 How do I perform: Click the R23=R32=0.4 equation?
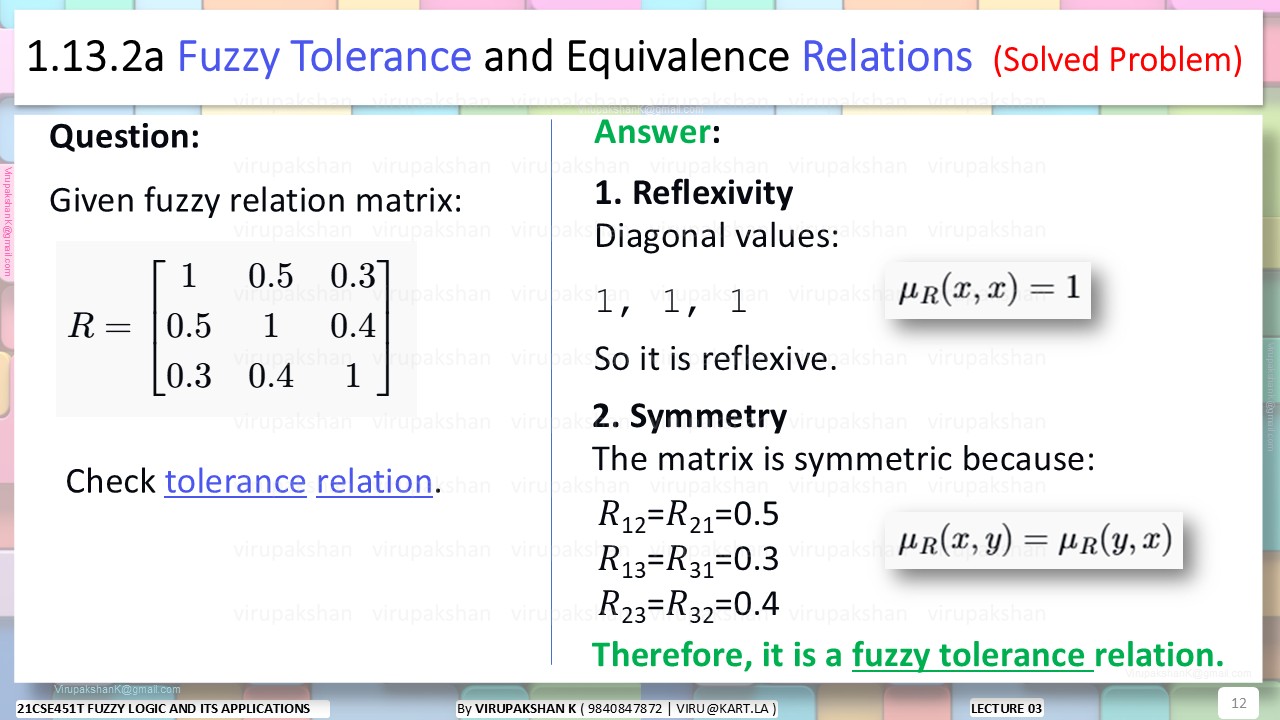[x=688, y=605]
